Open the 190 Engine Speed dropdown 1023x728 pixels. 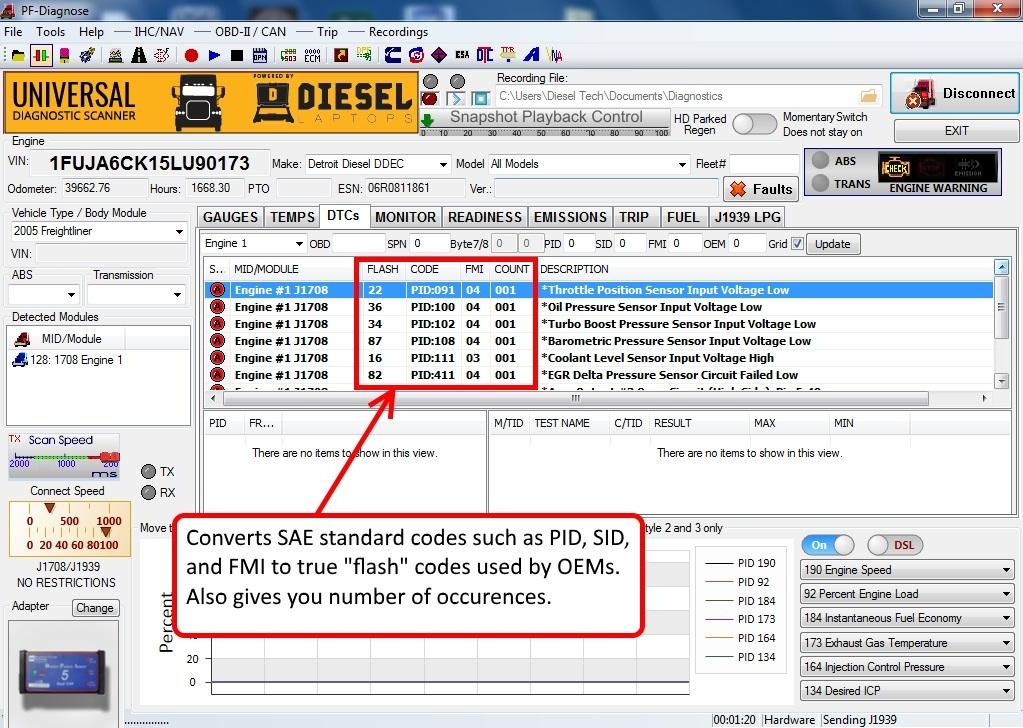pos(907,570)
